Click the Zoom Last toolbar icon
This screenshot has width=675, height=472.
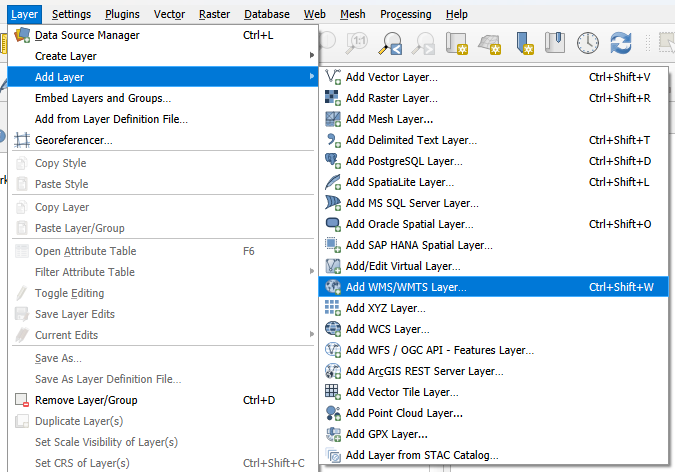tap(392, 43)
